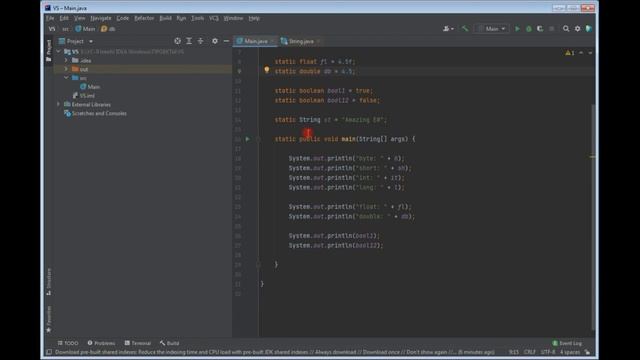The image size is (640, 360).
Task: Expand the .idea folder
Action: click(x=66, y=60)
